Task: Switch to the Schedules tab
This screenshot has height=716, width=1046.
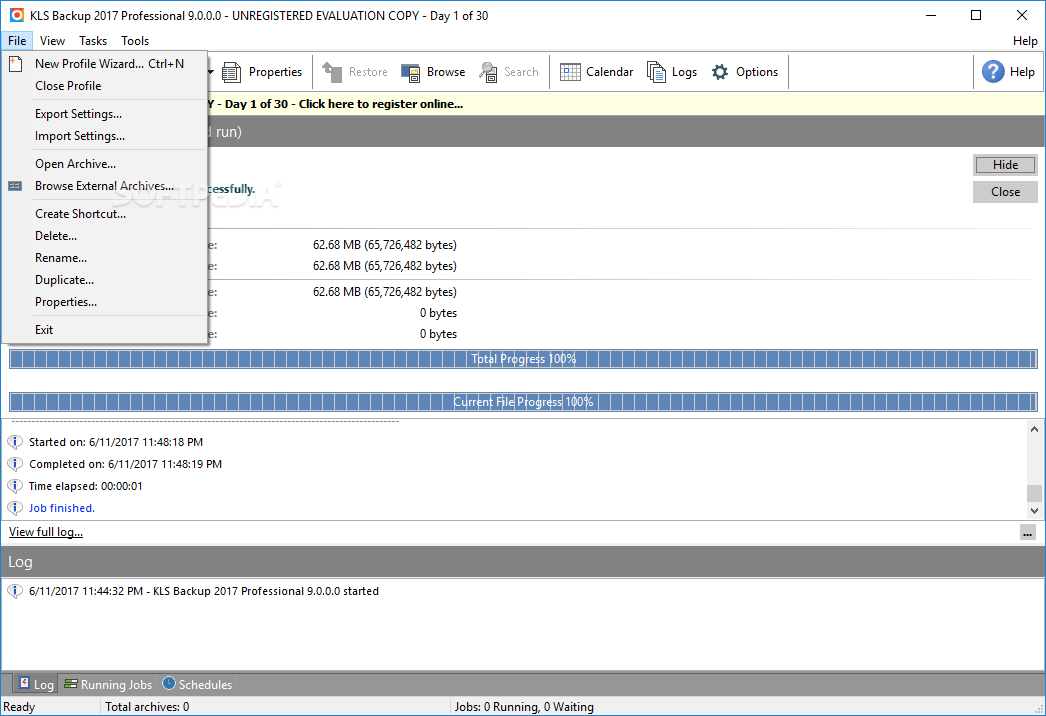Action: click(197, 684)
